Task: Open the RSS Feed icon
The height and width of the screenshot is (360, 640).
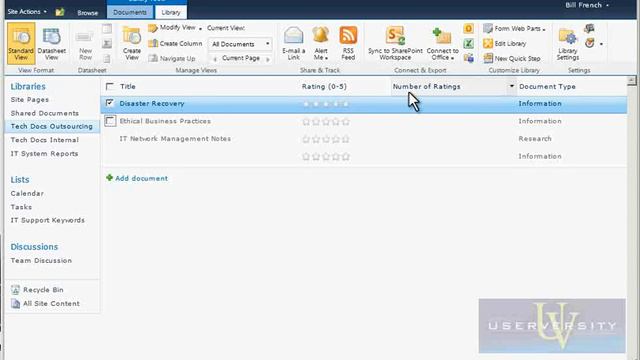Action: [x=348, y=36]
